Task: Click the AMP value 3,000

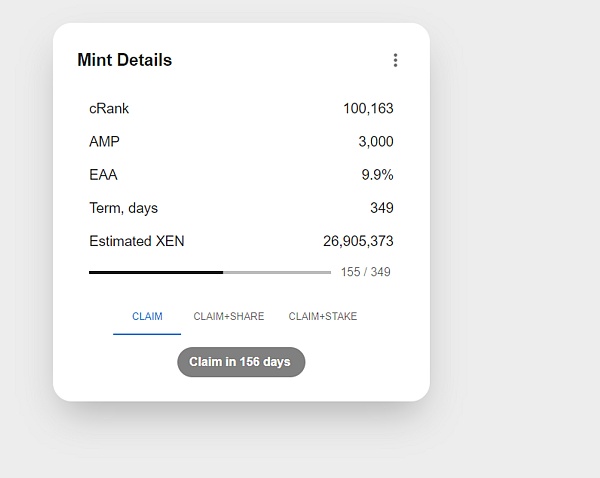Action: pos(376,142)
